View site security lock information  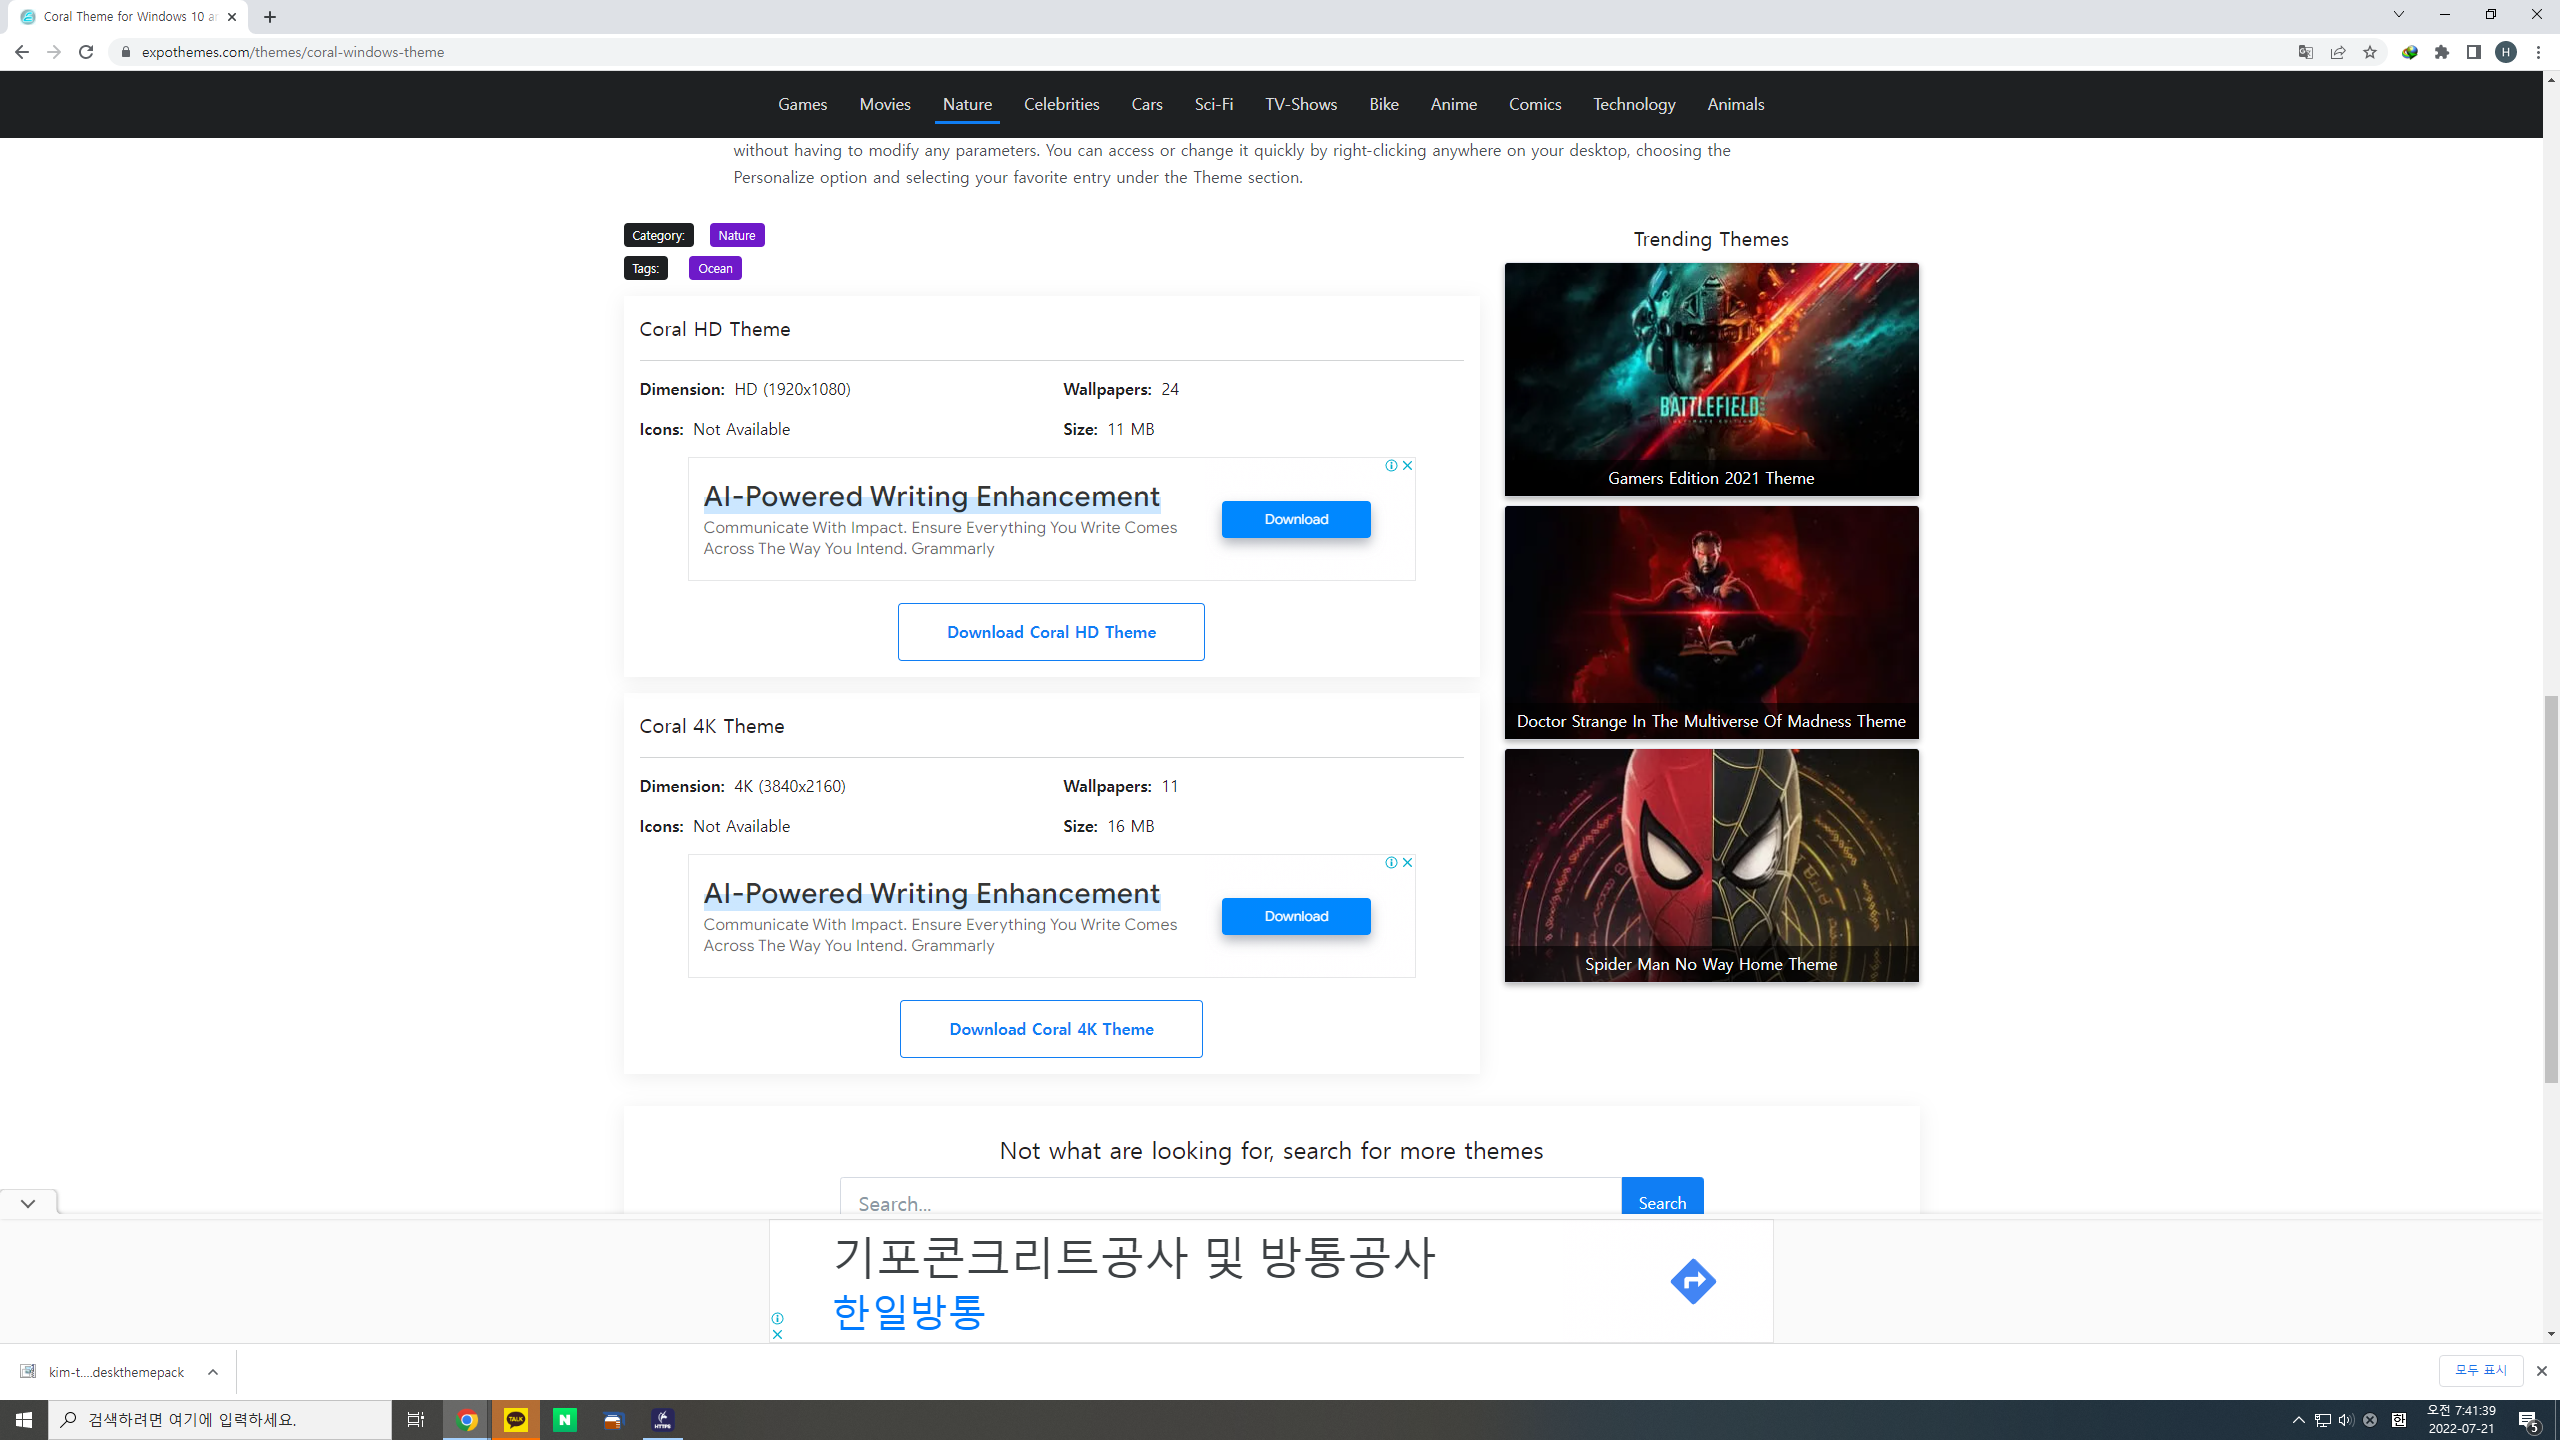coord(126,52)
